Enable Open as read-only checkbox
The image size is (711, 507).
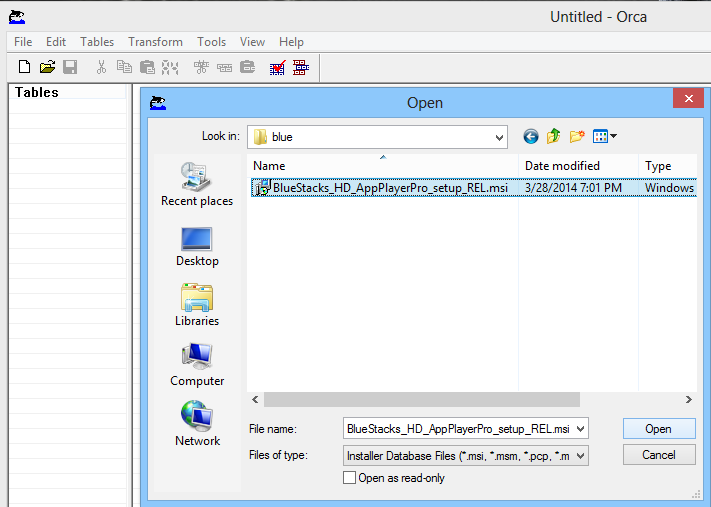pos(349,478)
